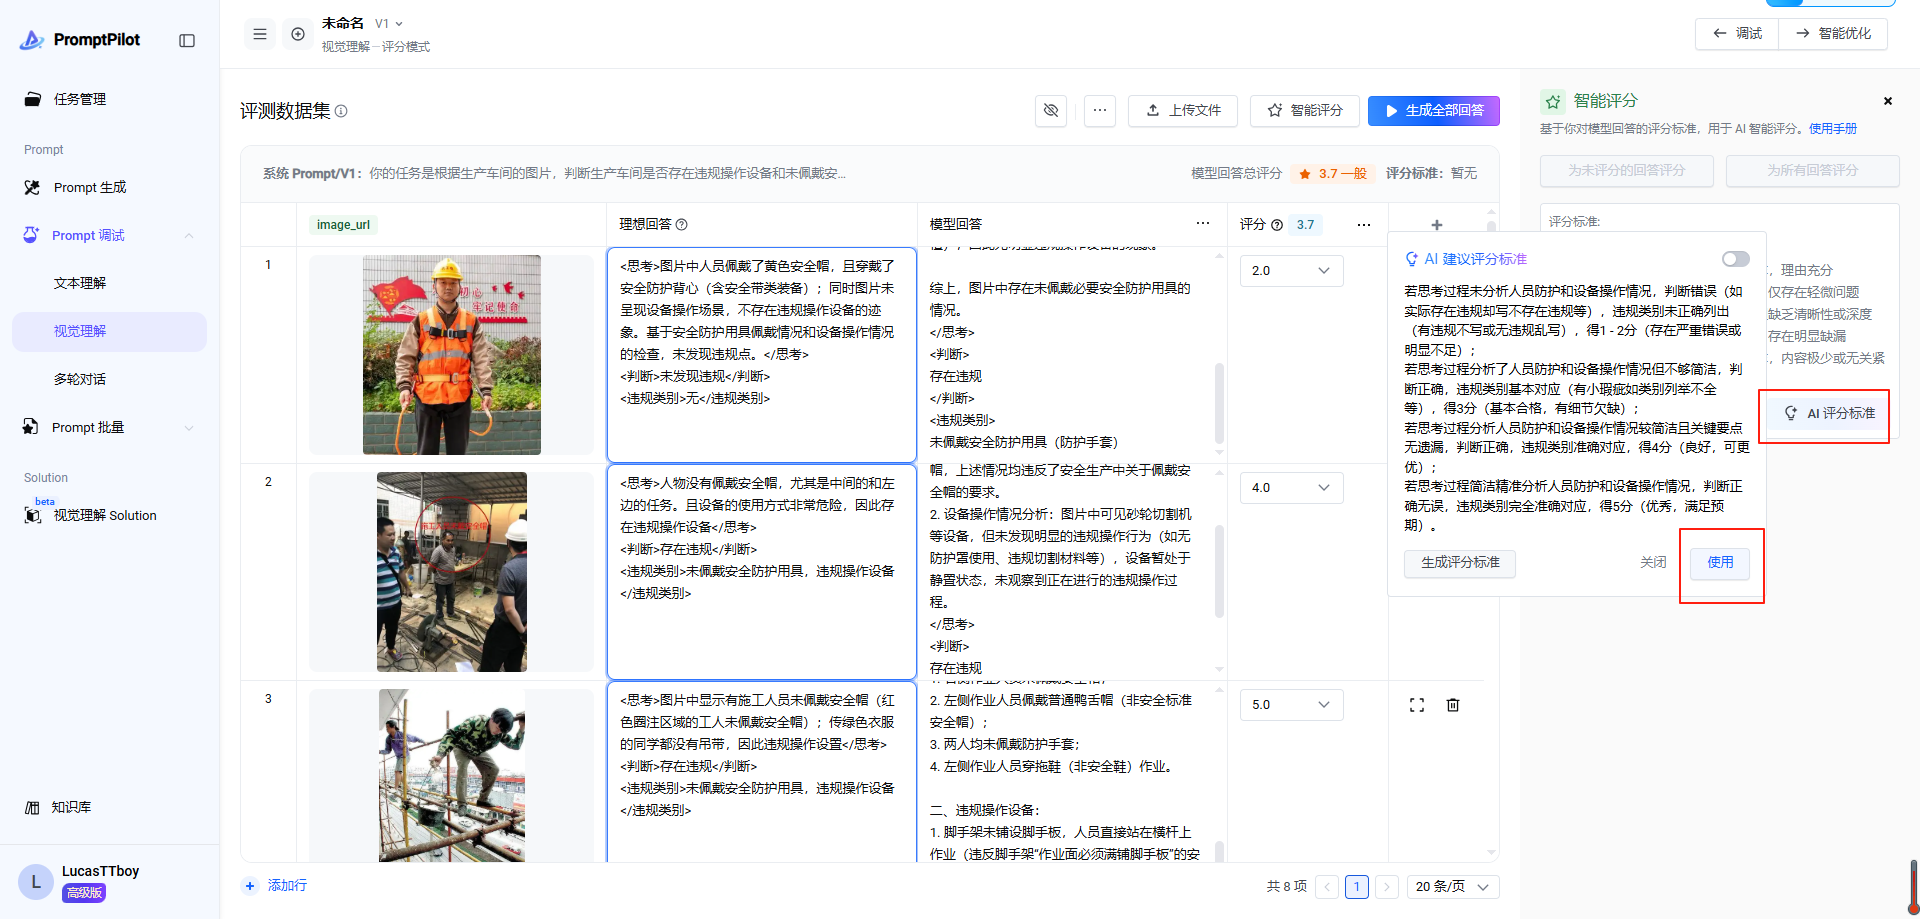Open the row 2 score dropdown 4.0
Screen dimensions: 1920x919
(x=1291, y=488)
